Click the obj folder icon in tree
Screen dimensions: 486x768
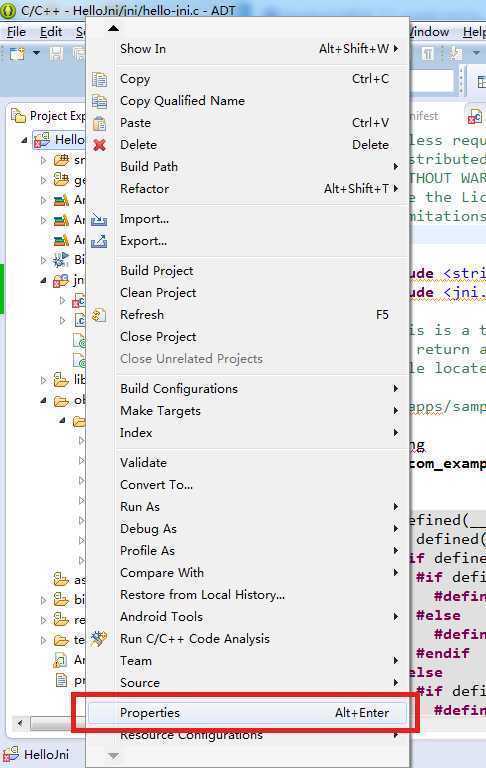61,401
